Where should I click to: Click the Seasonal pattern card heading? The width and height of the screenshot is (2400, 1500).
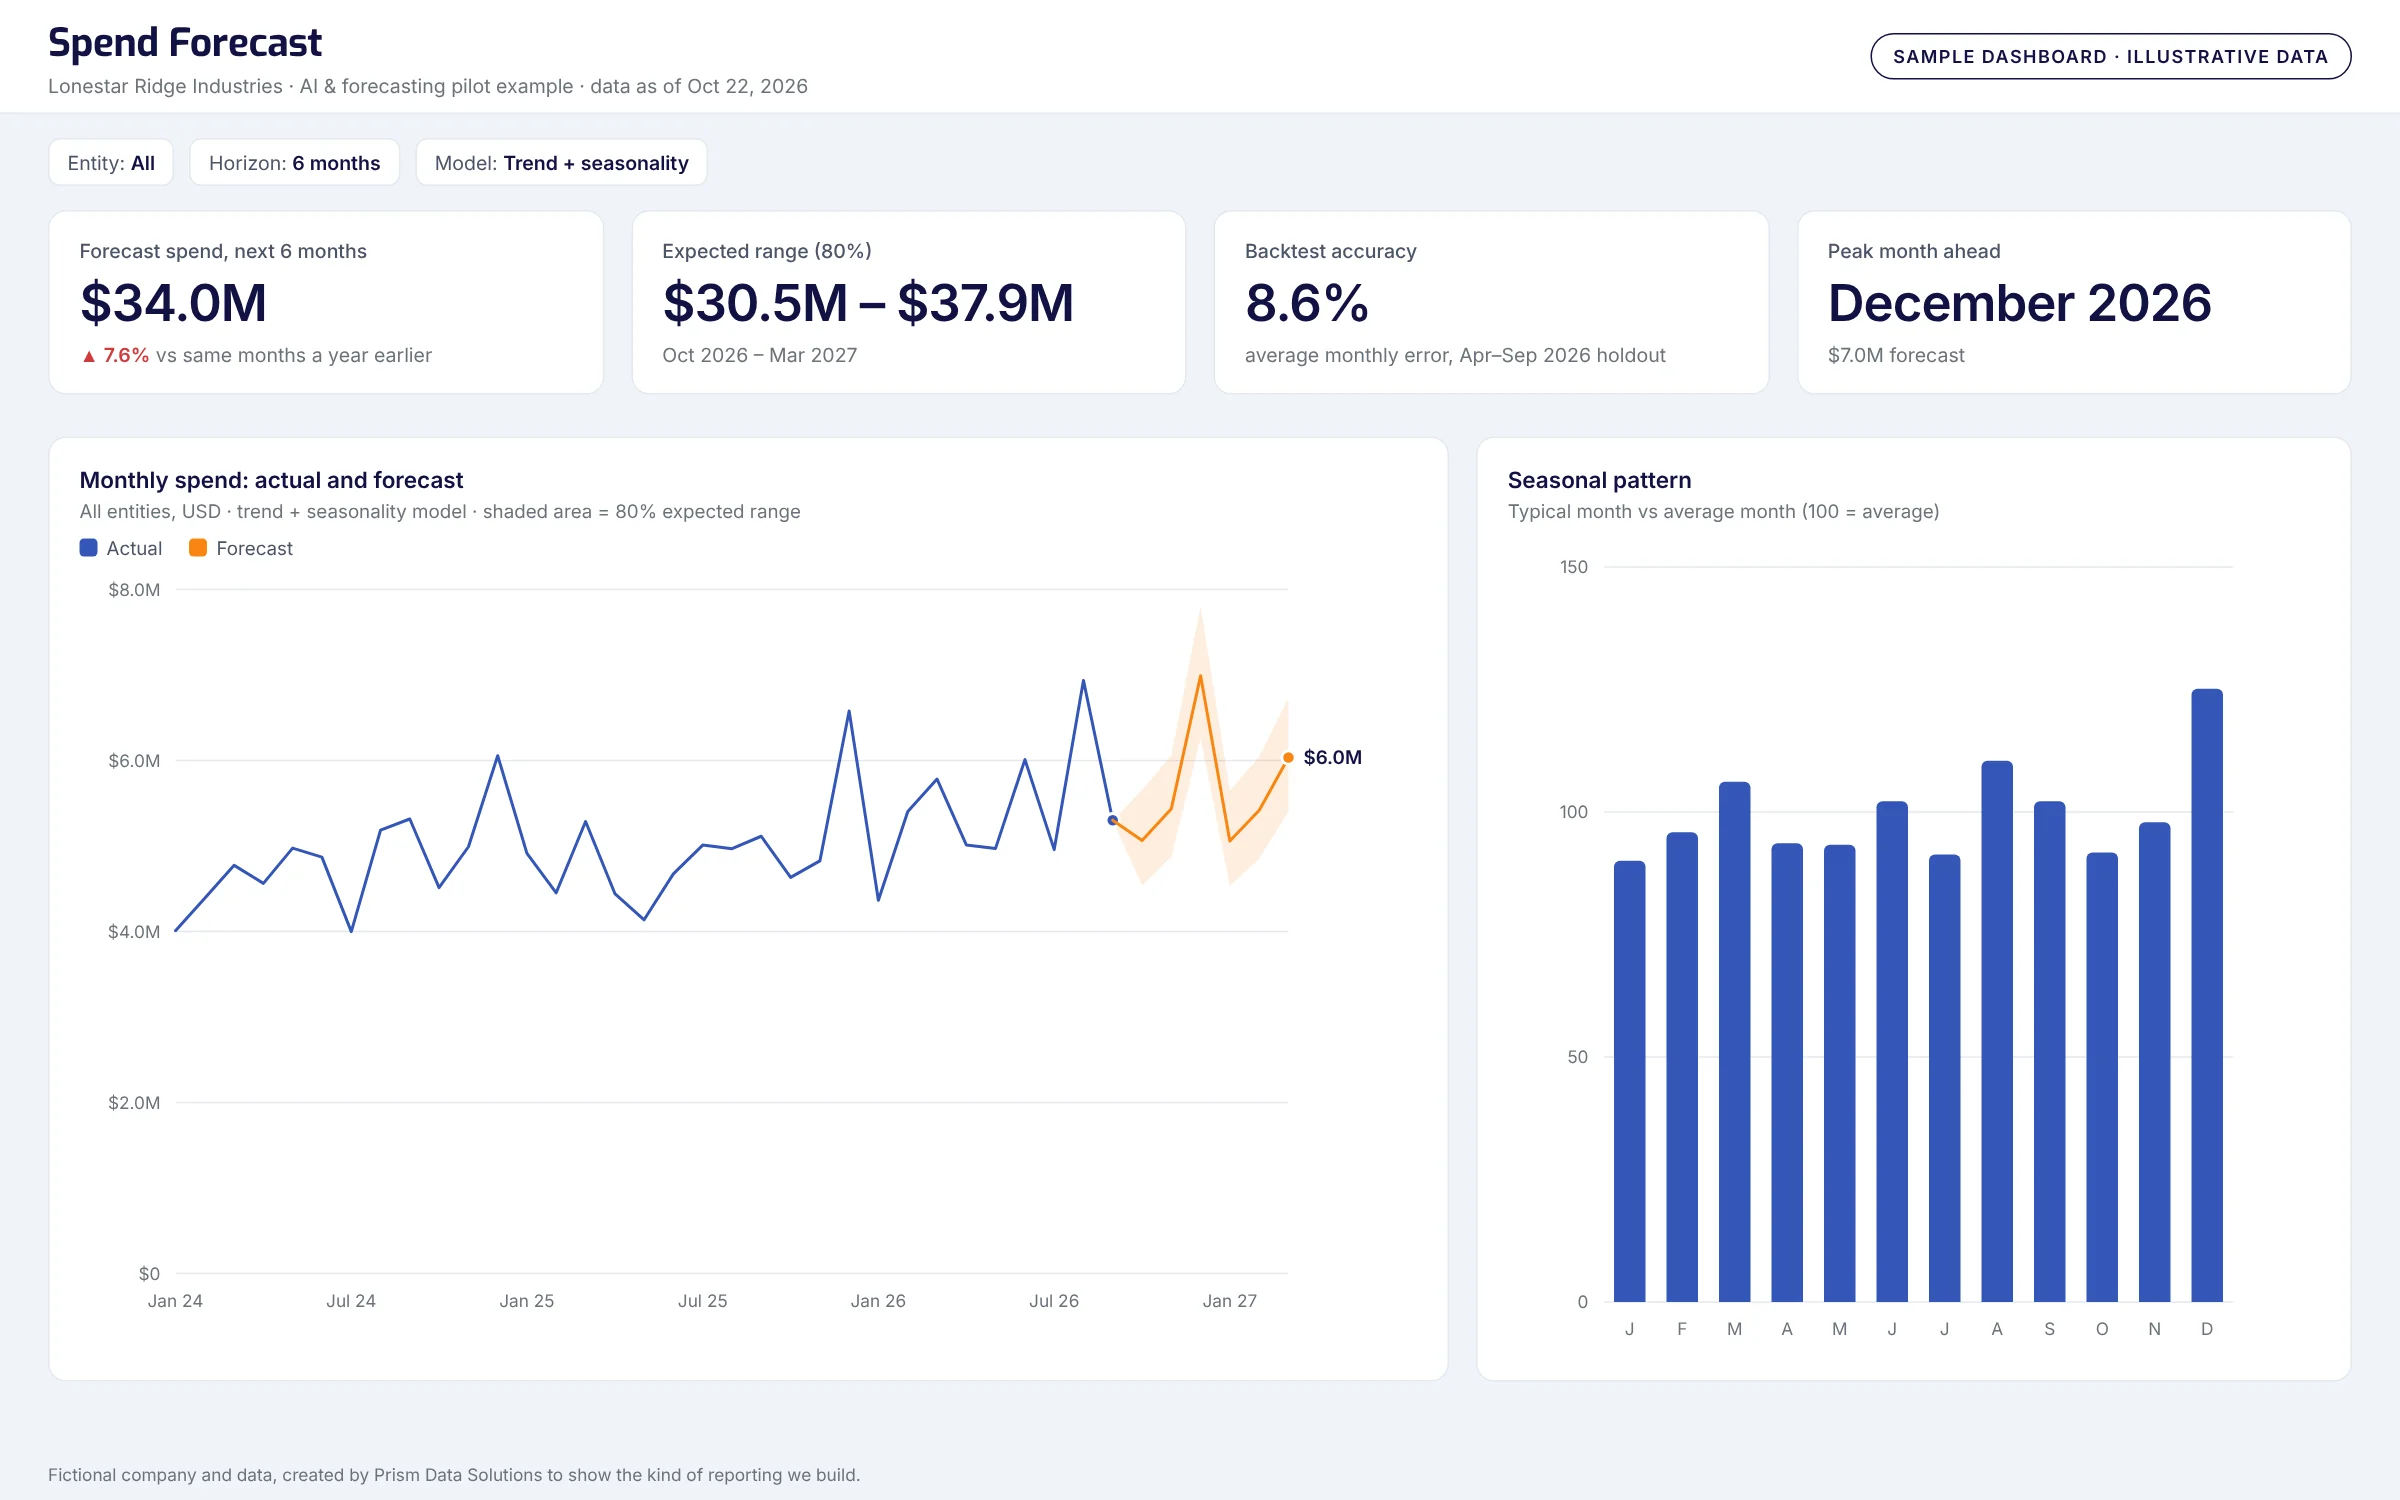pos(1599,480)
